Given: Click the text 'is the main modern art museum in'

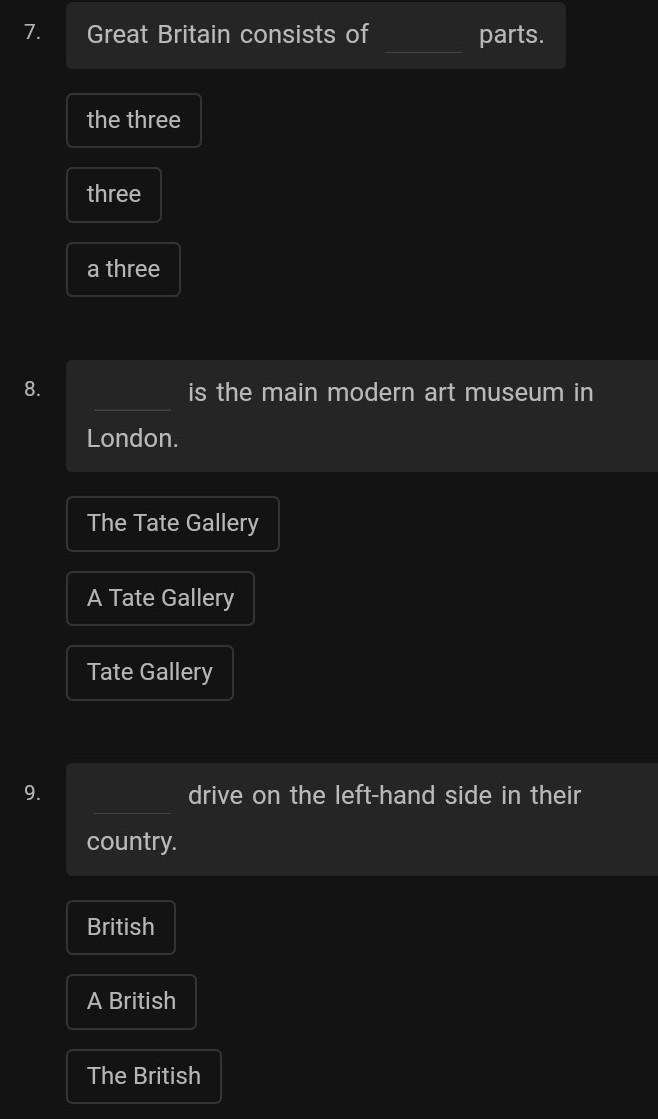Looking at the screenshot, I should point(390,393).
